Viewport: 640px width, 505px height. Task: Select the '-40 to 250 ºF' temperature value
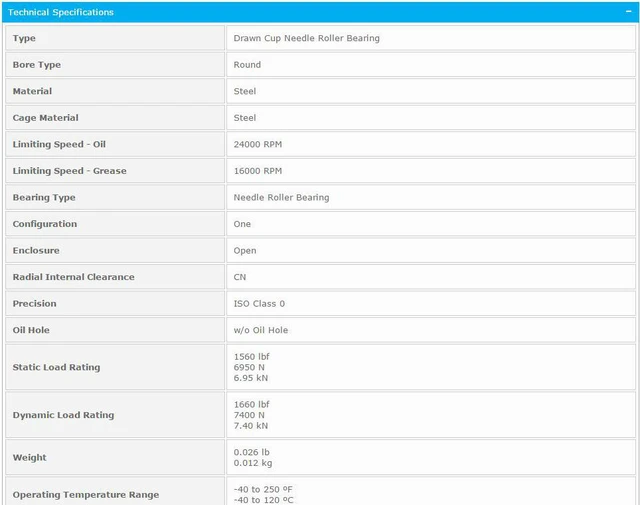263,489
